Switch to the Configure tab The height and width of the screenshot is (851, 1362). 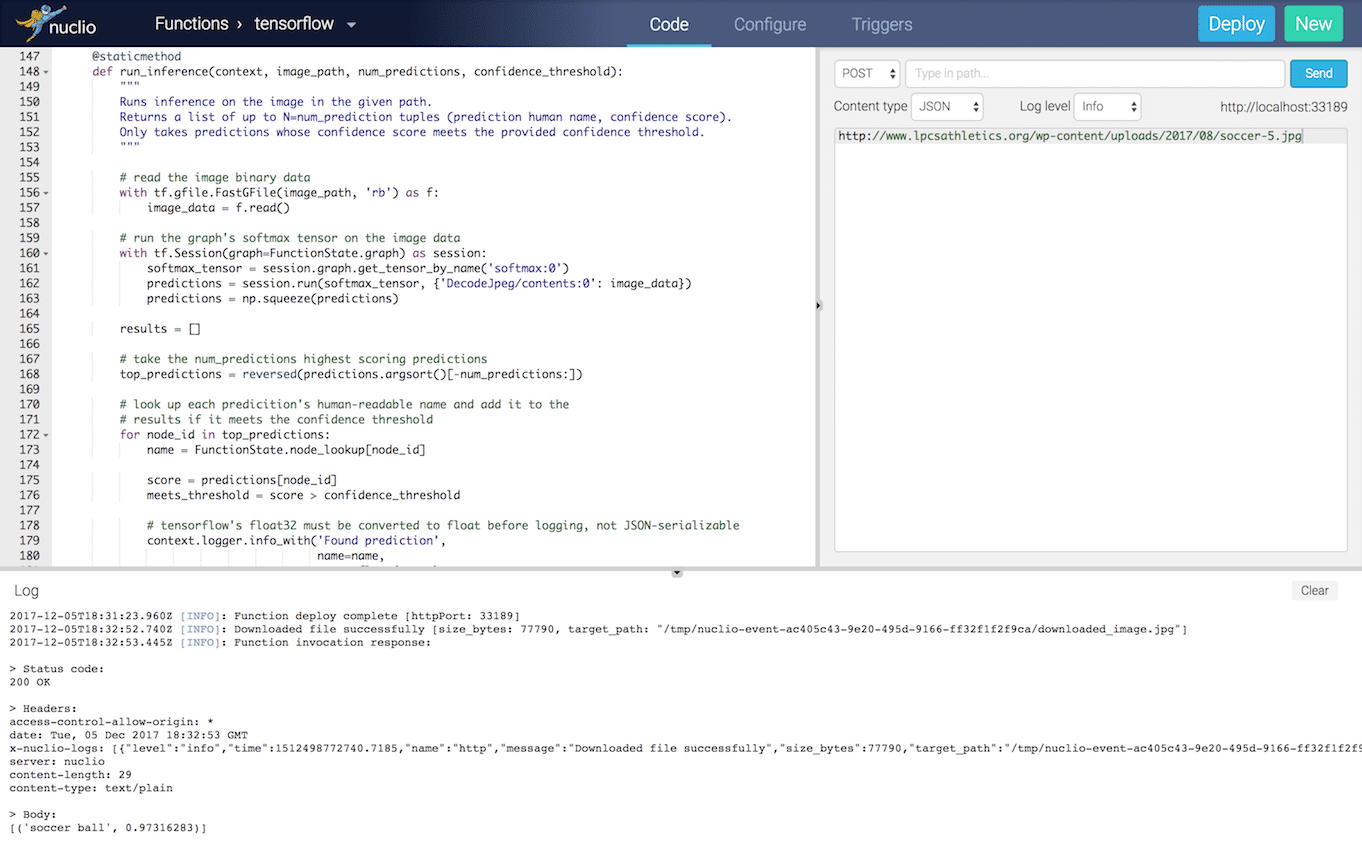click(769, 24)
